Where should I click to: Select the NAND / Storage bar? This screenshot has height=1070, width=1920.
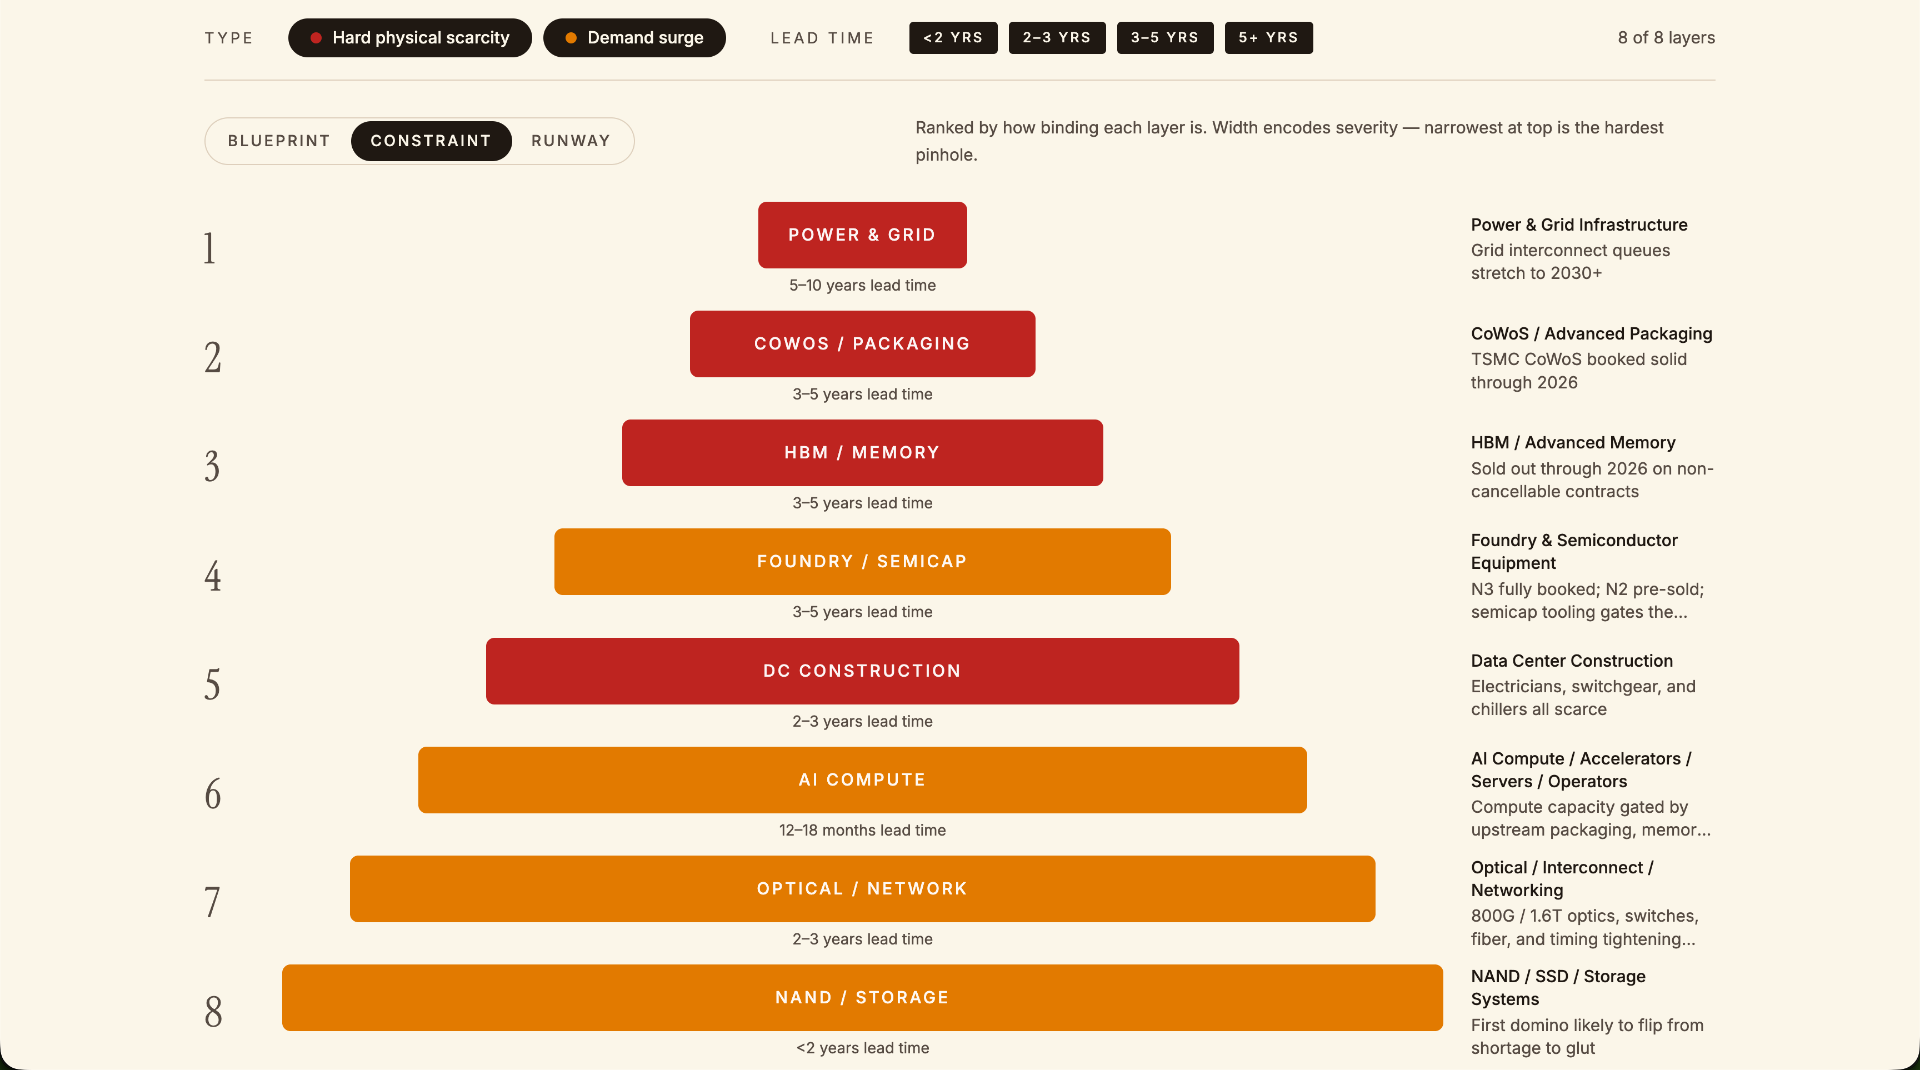(862, 998)
